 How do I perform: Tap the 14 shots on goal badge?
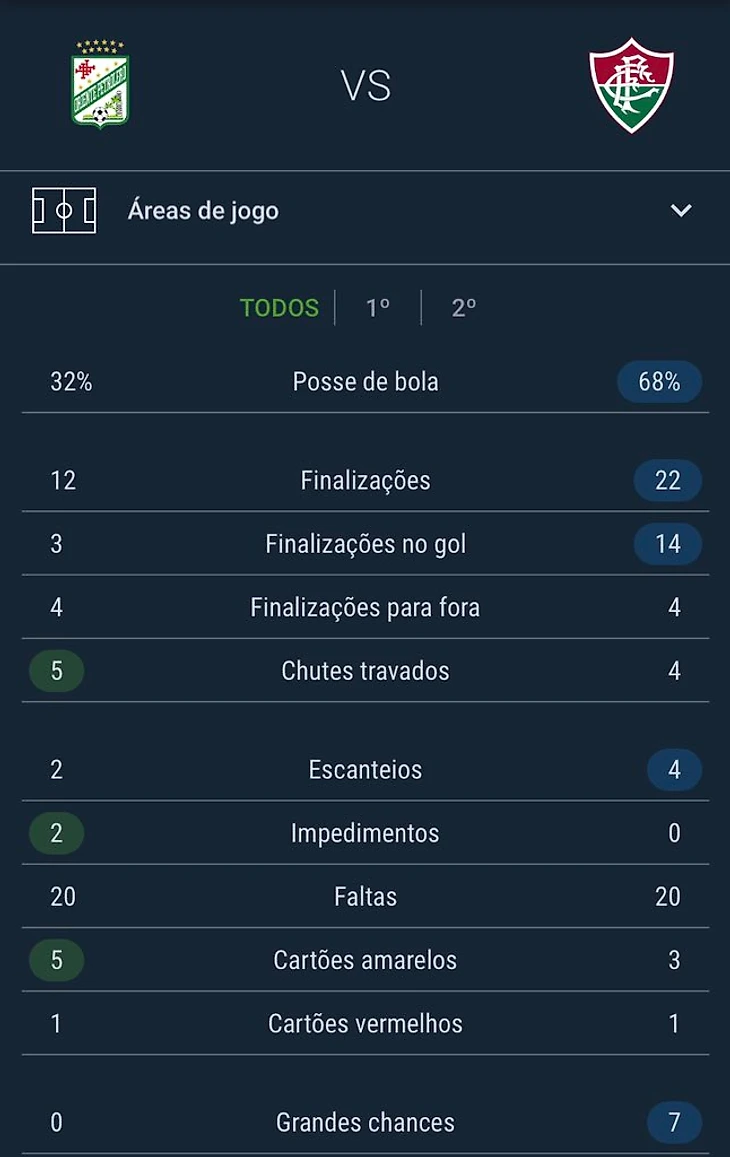667,544
